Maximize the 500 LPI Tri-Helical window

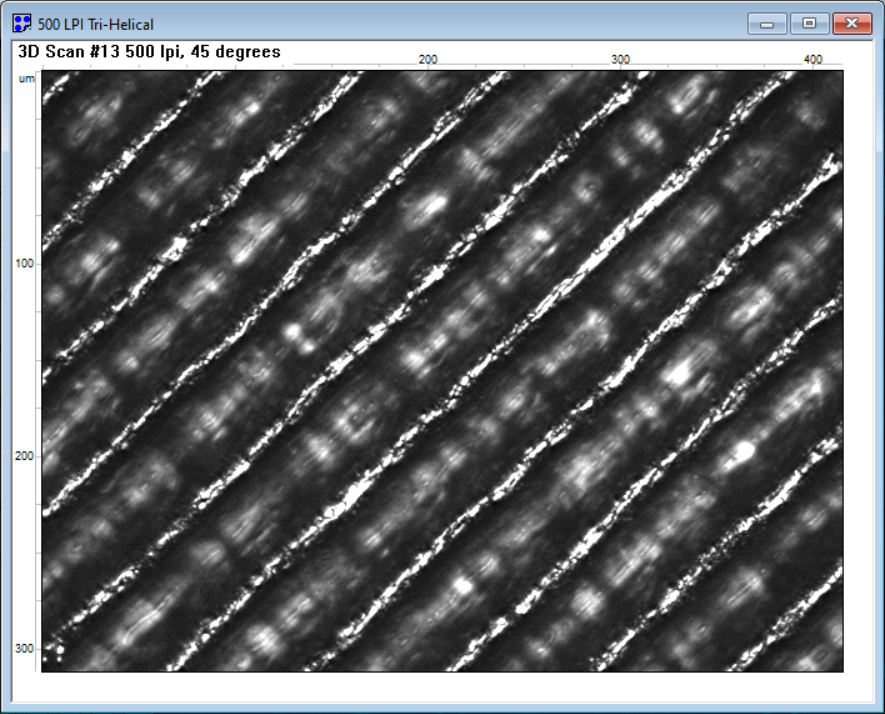click(x=809, y=23)
